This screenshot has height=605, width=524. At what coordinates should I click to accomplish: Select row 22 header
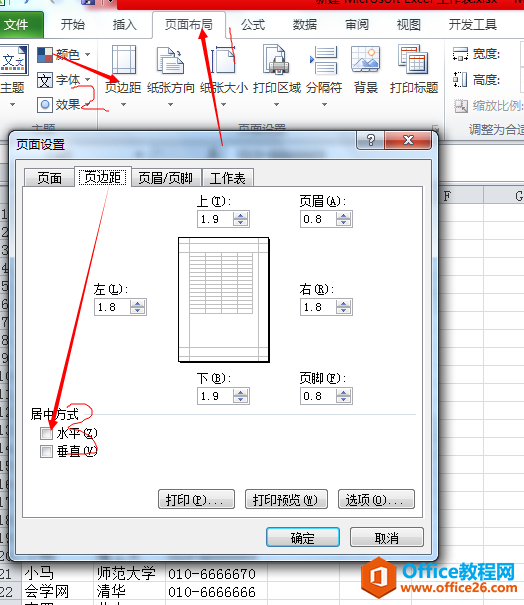point(10,591)
